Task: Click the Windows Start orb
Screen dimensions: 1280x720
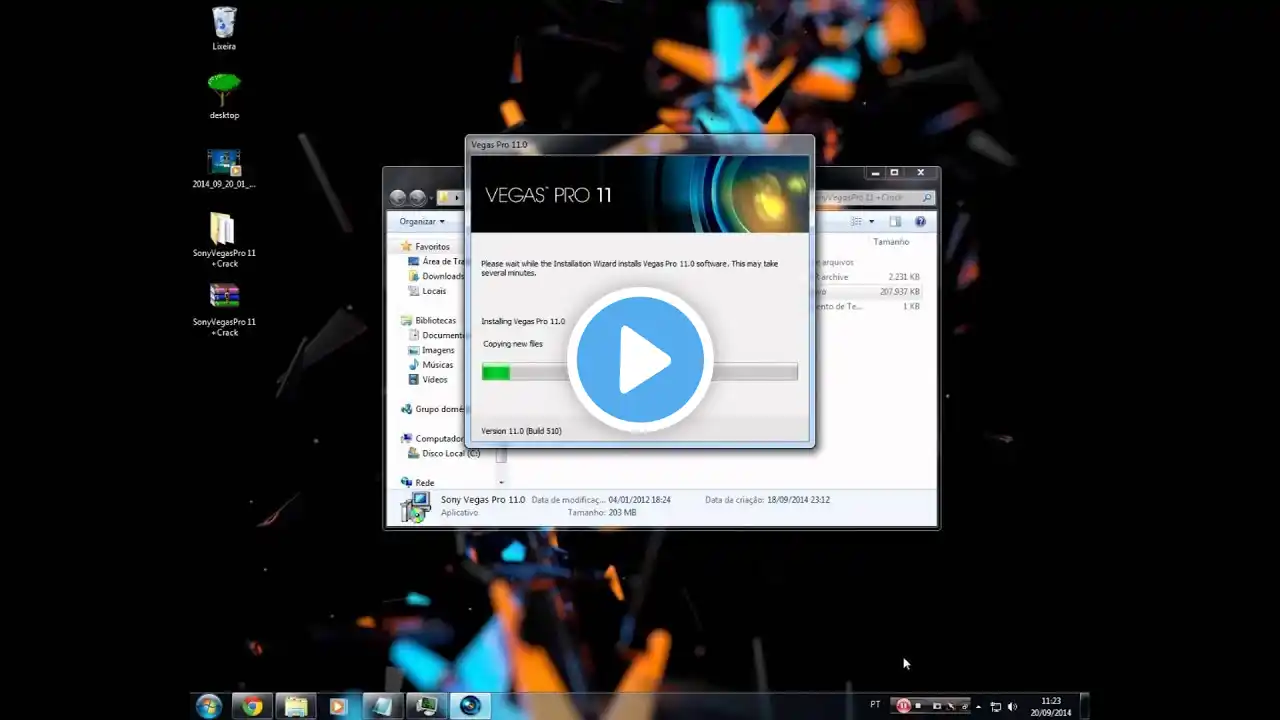Action: (209, 706)
